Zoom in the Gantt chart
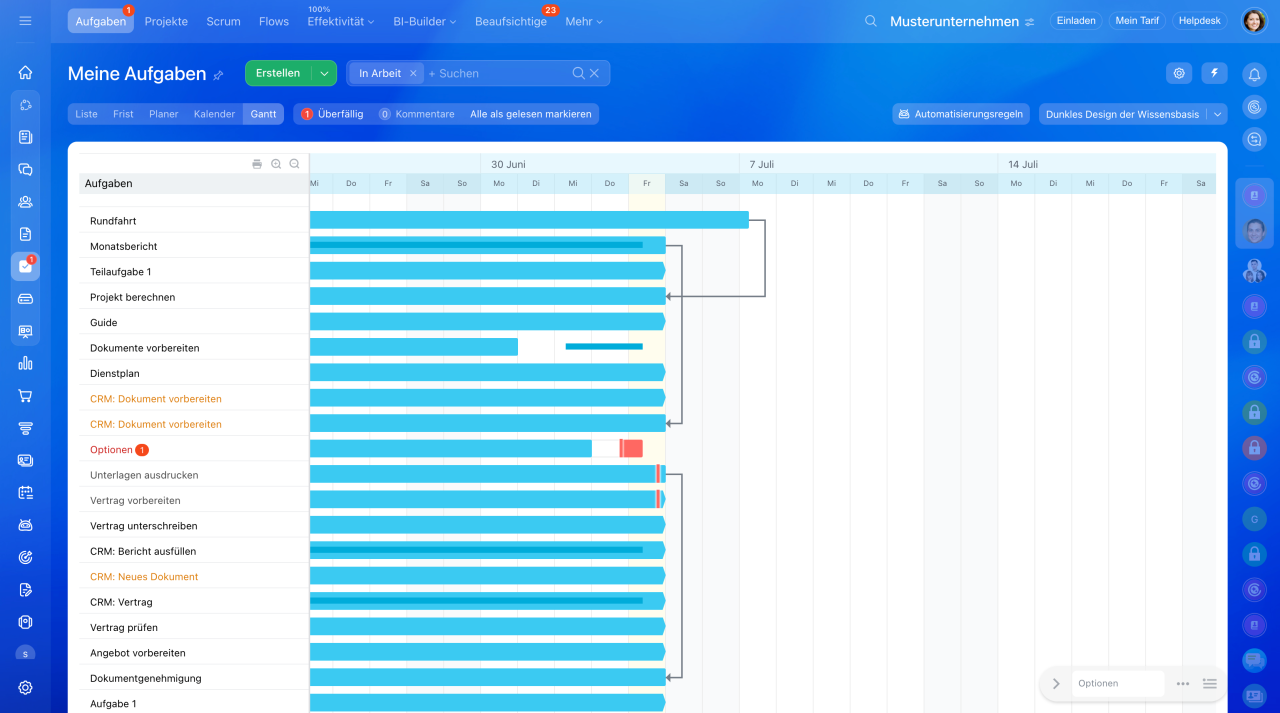The width and height of the screenshot is (1280, 713). tap(276, 164)
